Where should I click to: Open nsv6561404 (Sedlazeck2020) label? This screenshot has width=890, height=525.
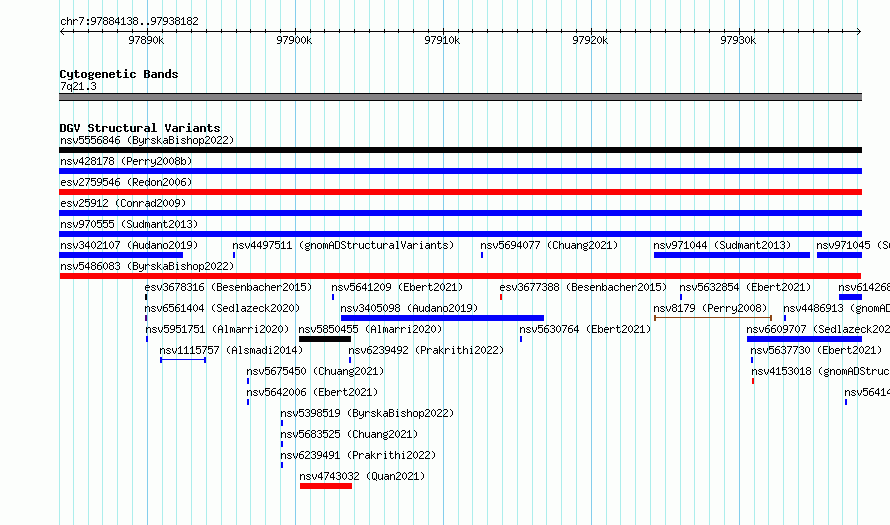tap(222, 308)
